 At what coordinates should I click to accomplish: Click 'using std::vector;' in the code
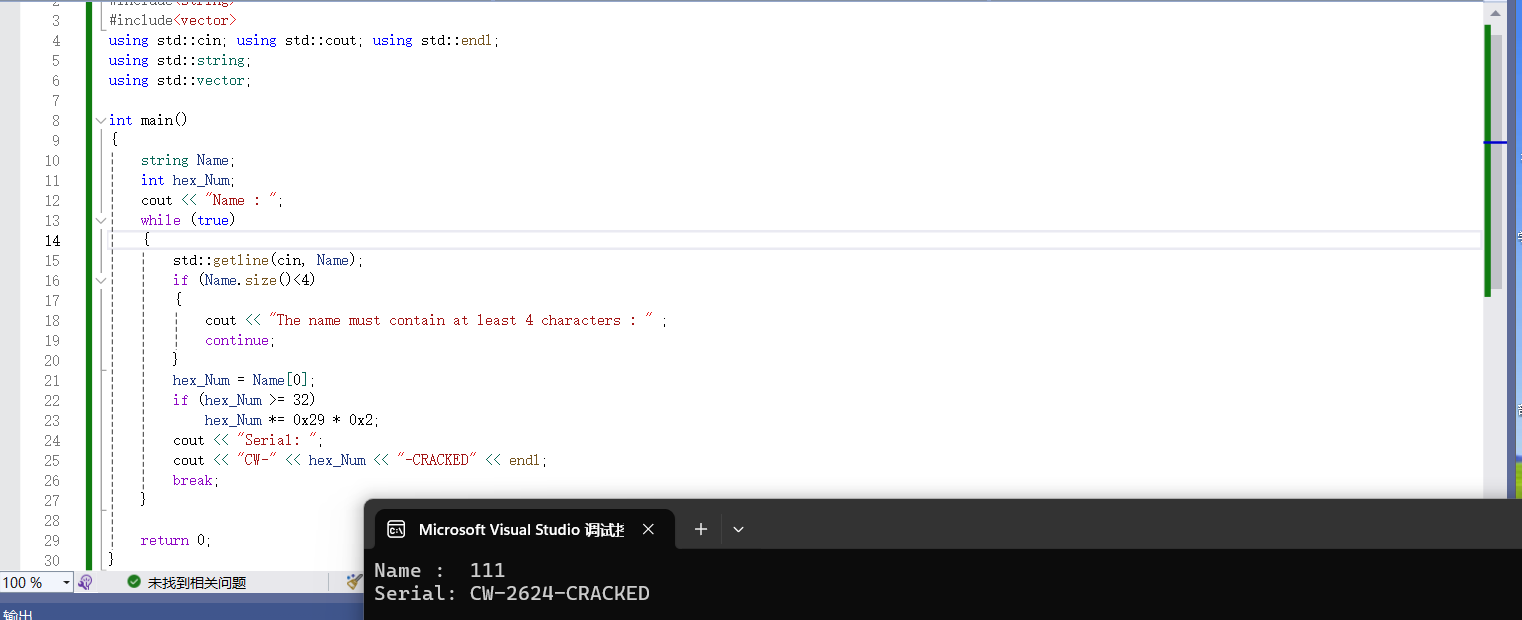tap(180, 80)
